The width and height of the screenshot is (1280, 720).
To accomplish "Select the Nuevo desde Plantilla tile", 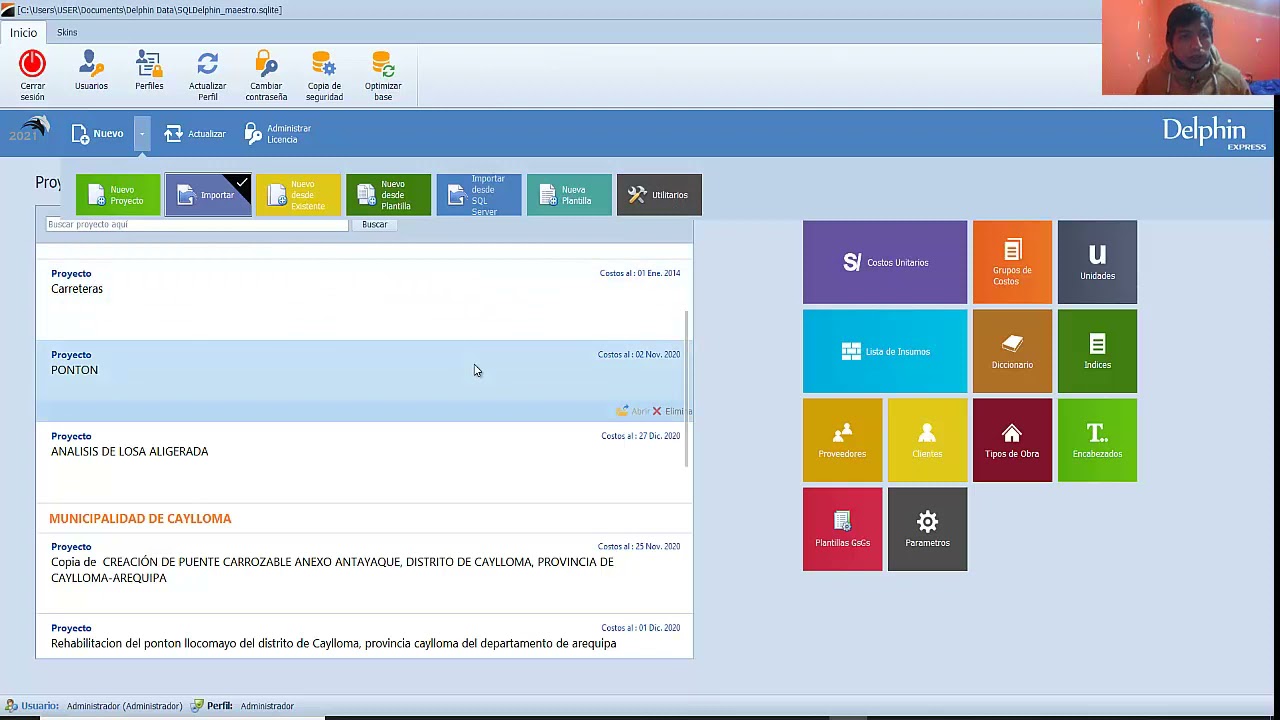I will pos(388,195).
